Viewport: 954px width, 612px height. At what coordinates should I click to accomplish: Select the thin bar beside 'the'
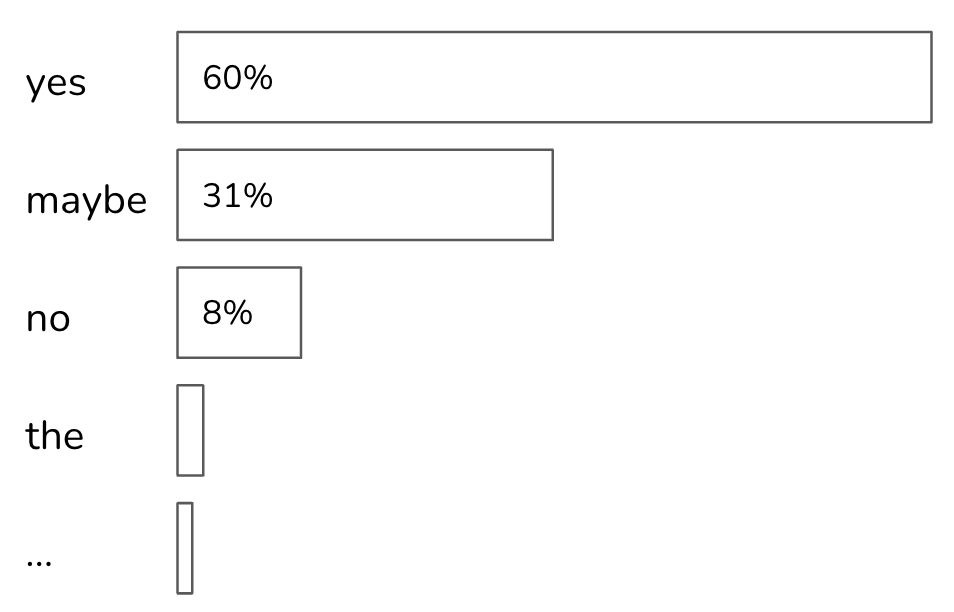pos(190,430)
